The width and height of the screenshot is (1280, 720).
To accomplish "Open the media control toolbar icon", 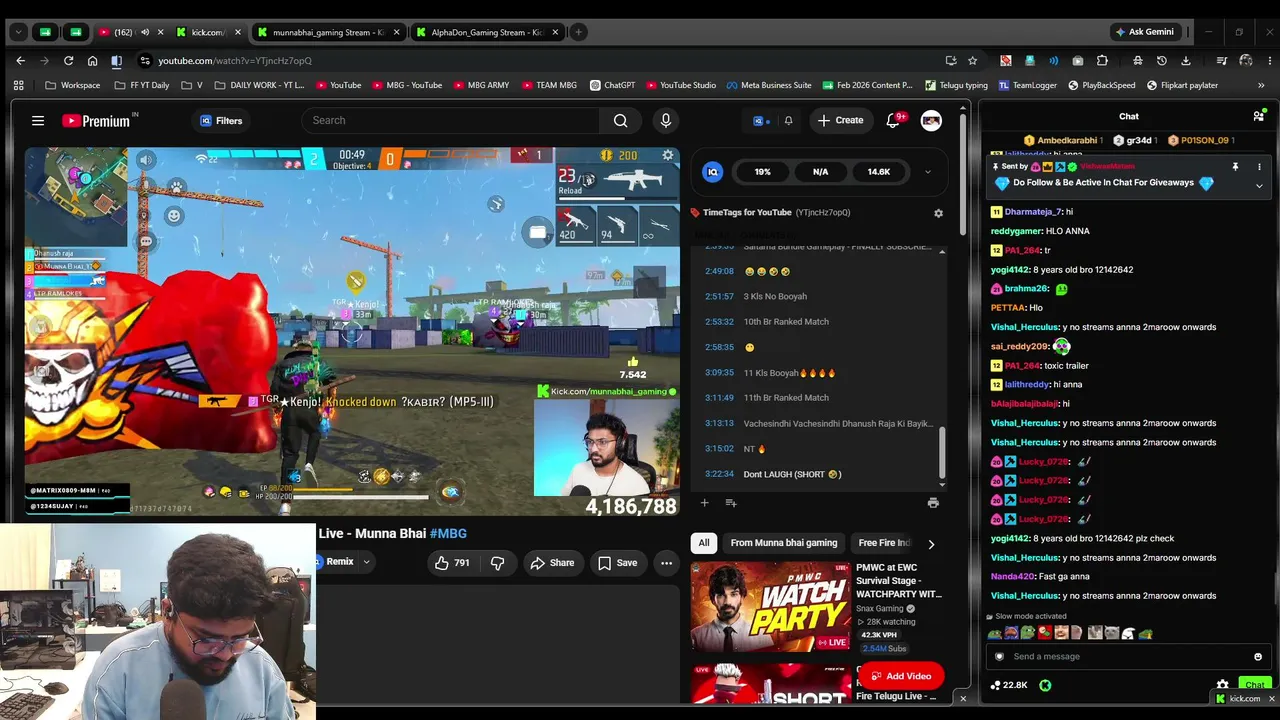I will (x=1221, y=61).
